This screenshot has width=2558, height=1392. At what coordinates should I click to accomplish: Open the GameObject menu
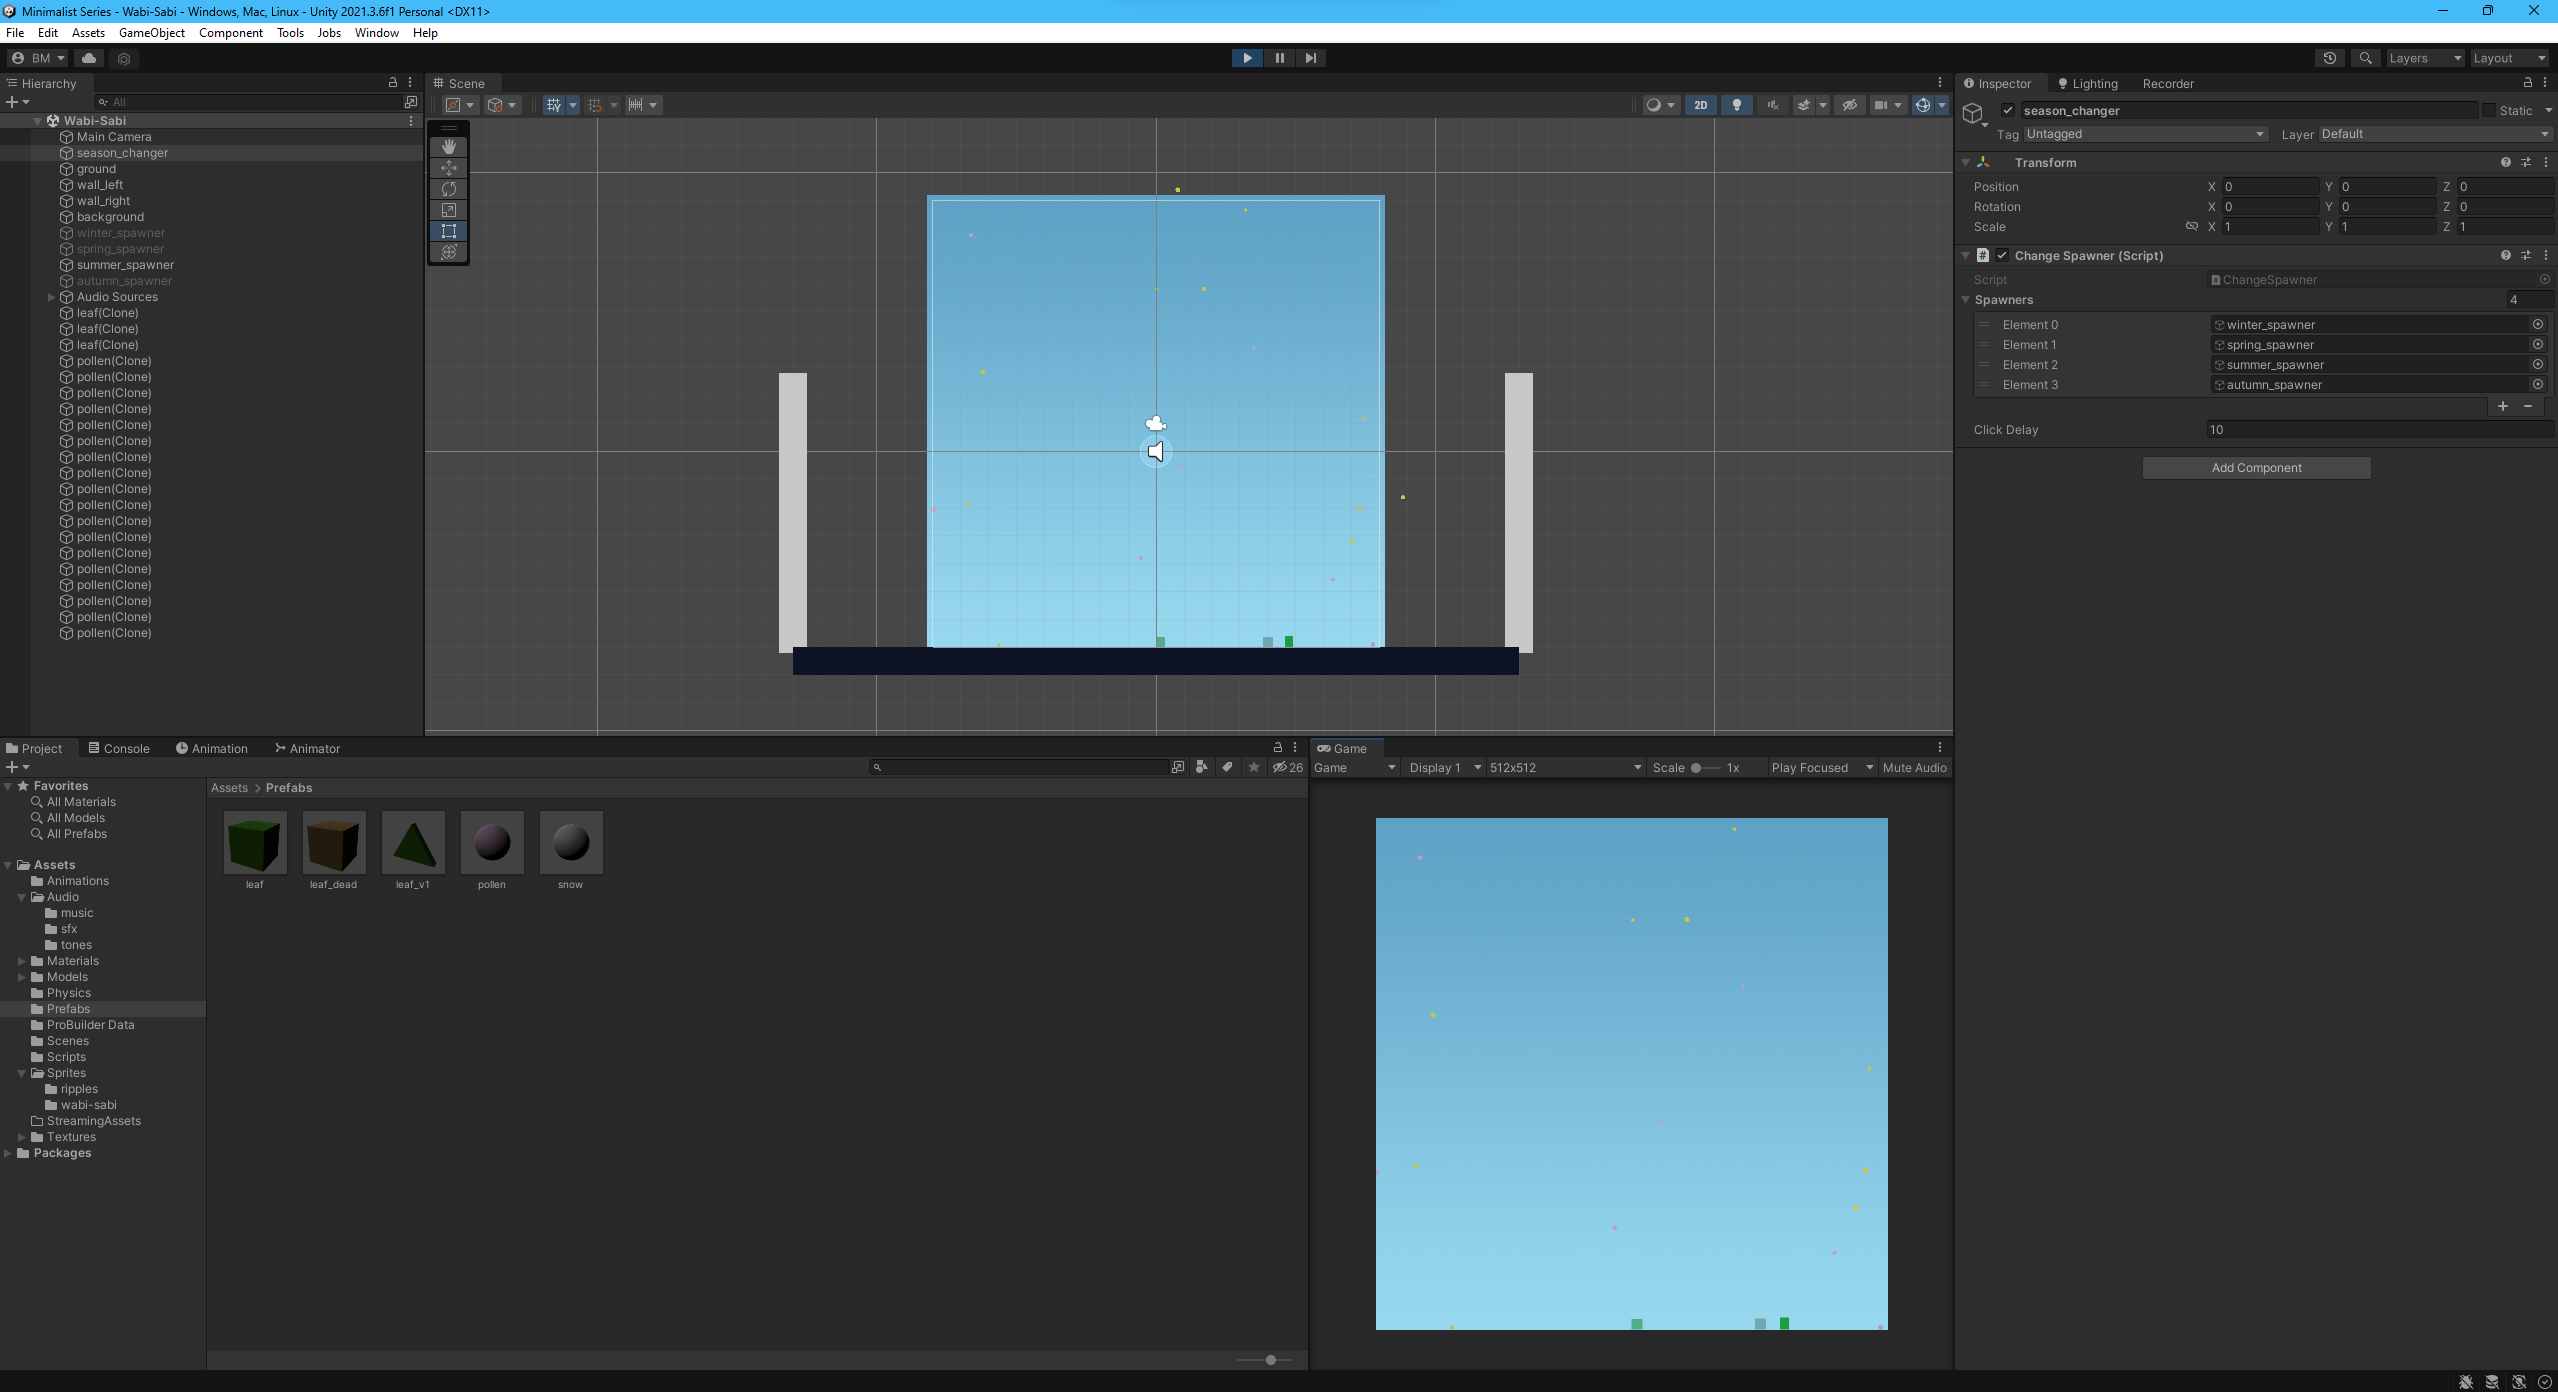151,33
